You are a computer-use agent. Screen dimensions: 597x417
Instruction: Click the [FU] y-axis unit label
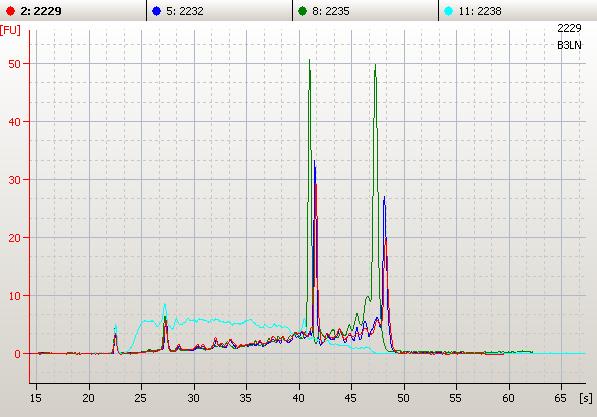[x=10, y=30]
